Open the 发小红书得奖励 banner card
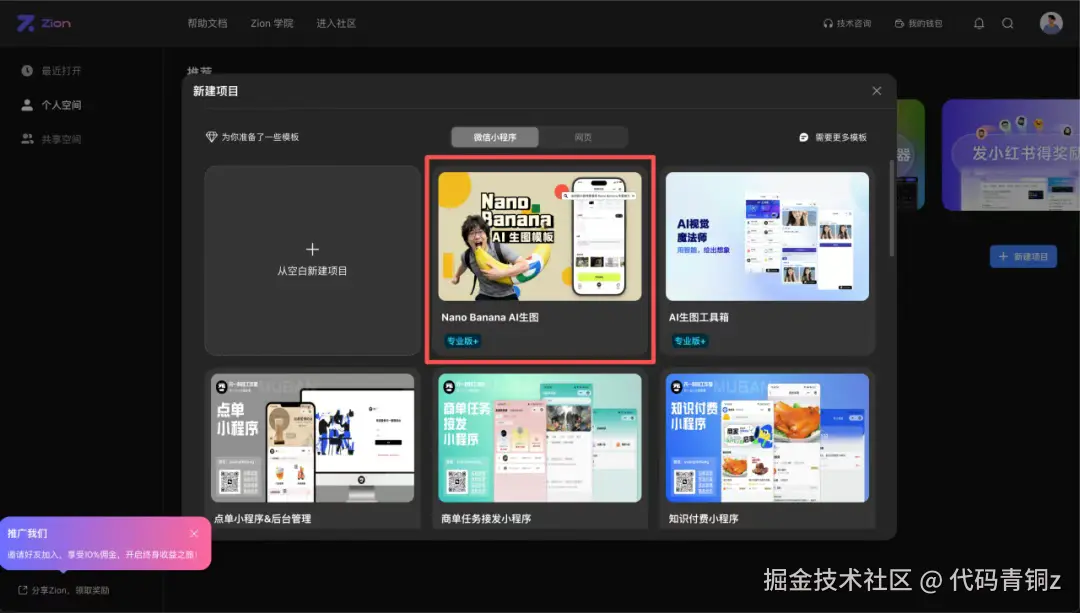 [x=1010, y=155]
